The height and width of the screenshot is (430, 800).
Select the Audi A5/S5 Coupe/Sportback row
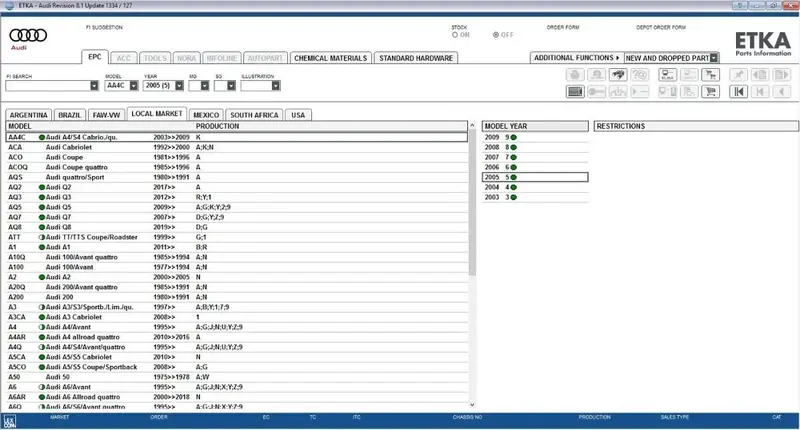237,367
